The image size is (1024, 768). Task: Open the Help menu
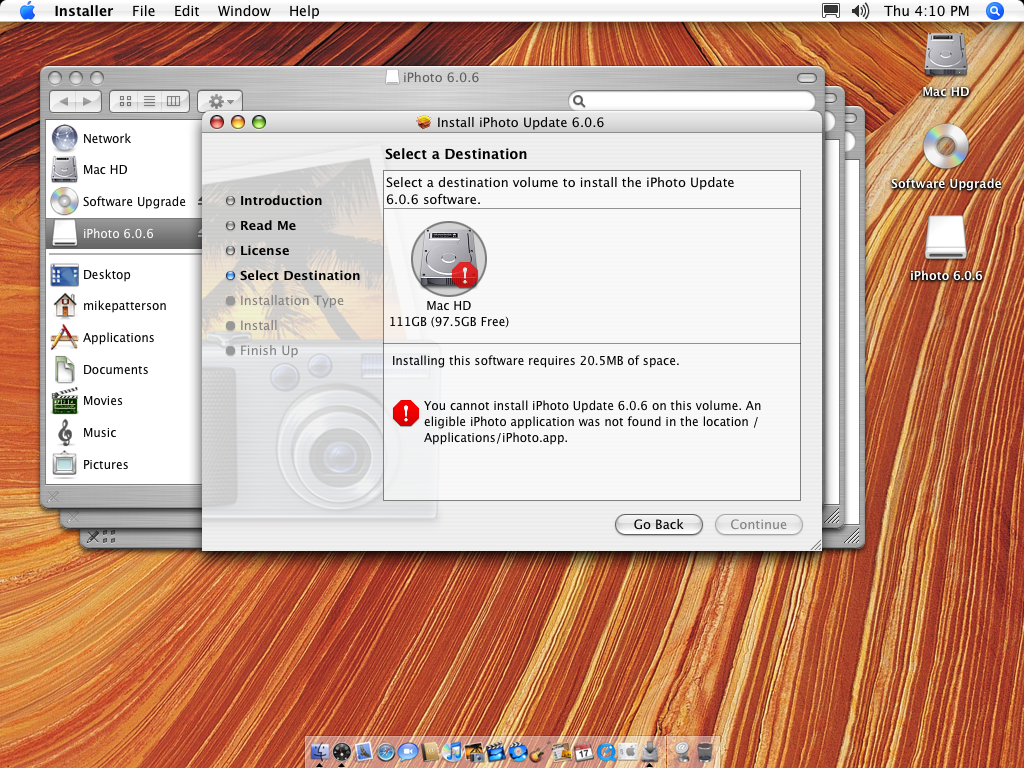[304, 11]
